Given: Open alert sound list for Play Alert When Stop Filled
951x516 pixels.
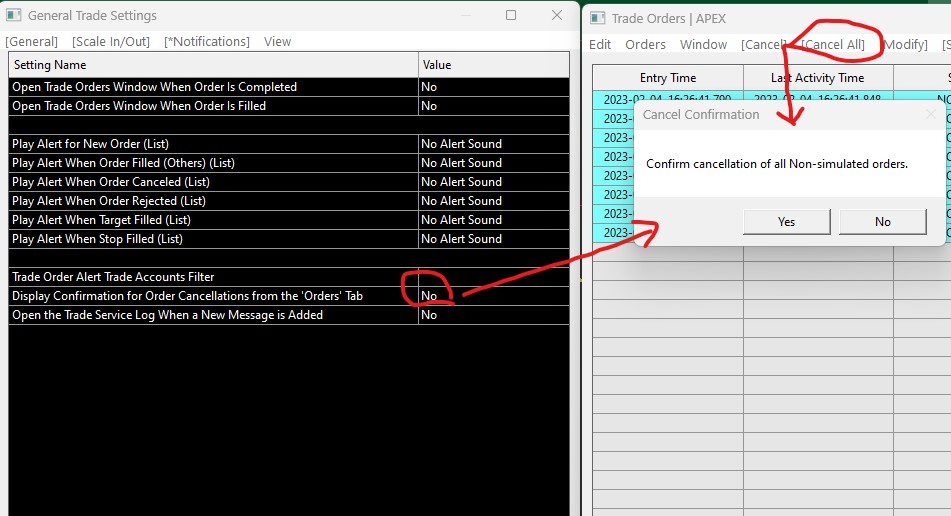Looking at the screenshot, I should coord(494,239).
